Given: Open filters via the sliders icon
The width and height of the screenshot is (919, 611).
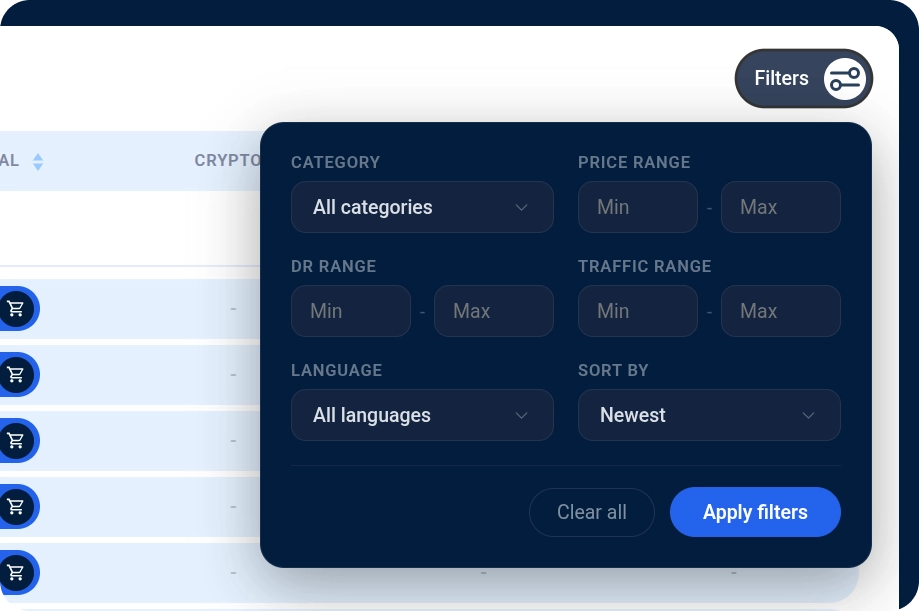Looking at the screenshot, I should (845, 78).
